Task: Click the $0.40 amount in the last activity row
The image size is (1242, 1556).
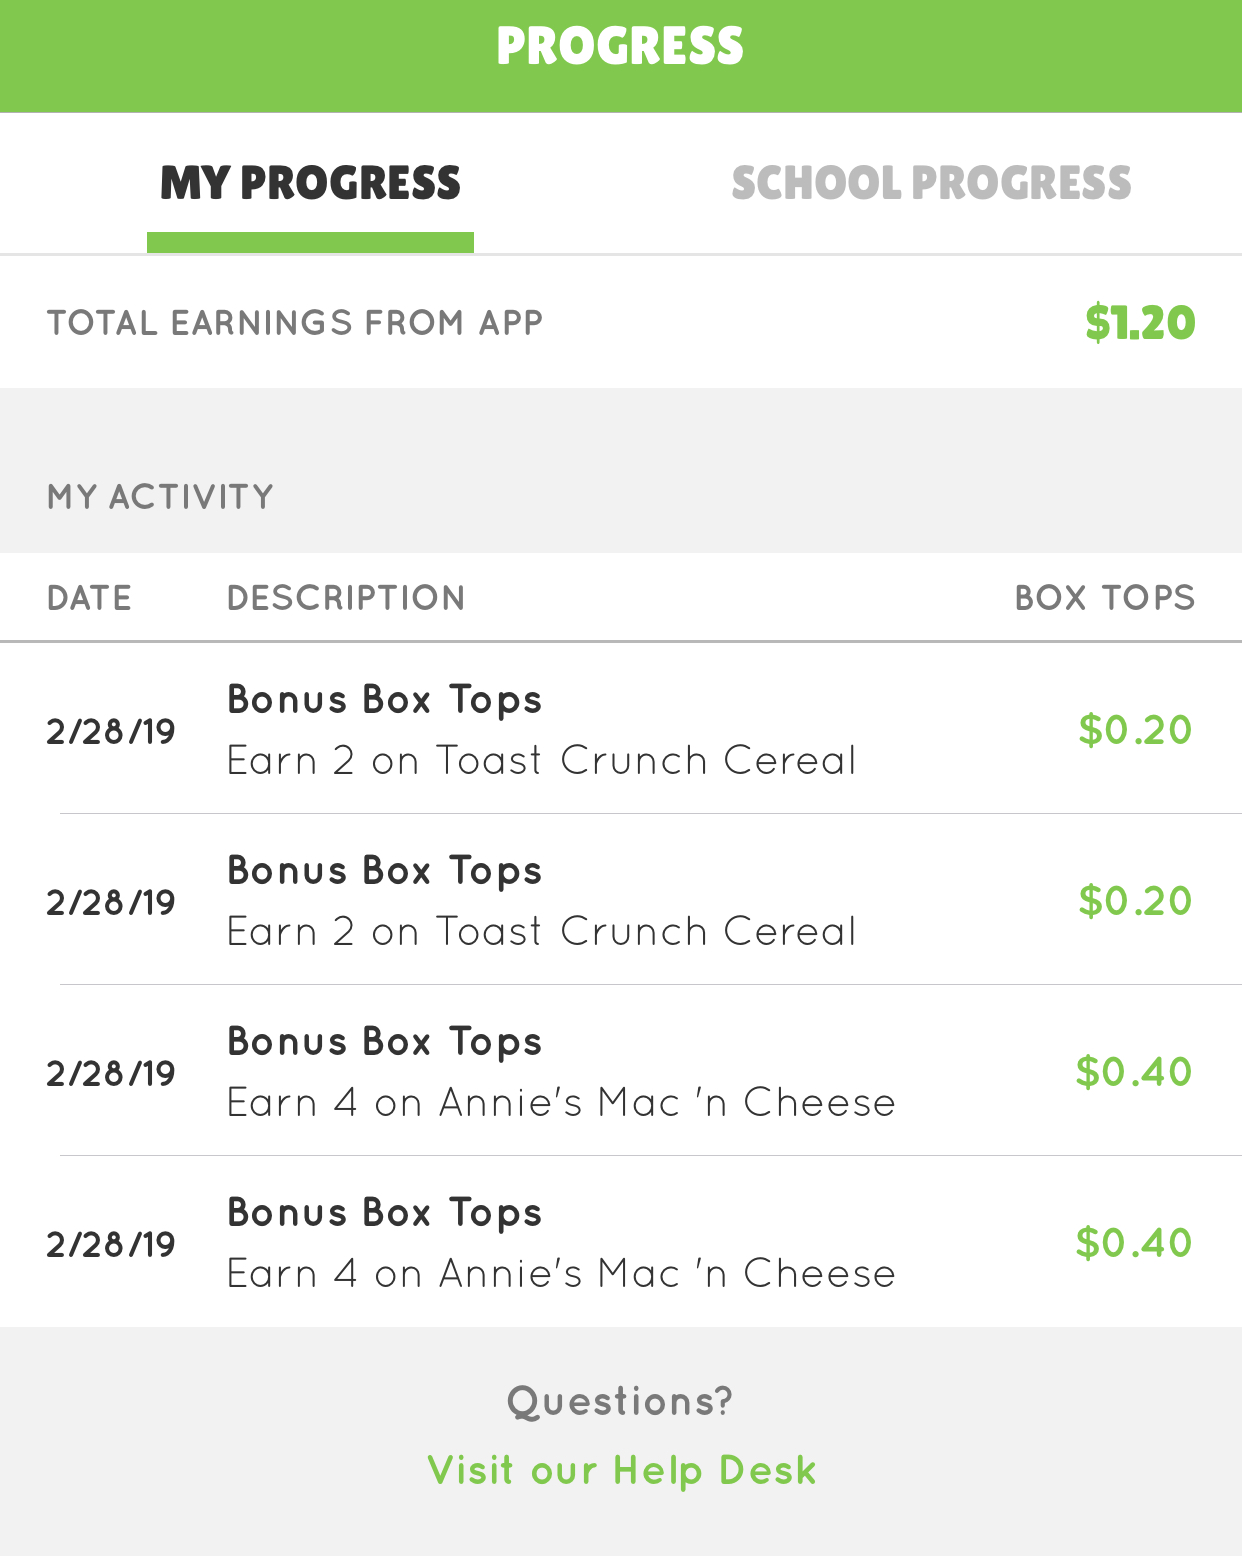Action: coord(1134,1244)
